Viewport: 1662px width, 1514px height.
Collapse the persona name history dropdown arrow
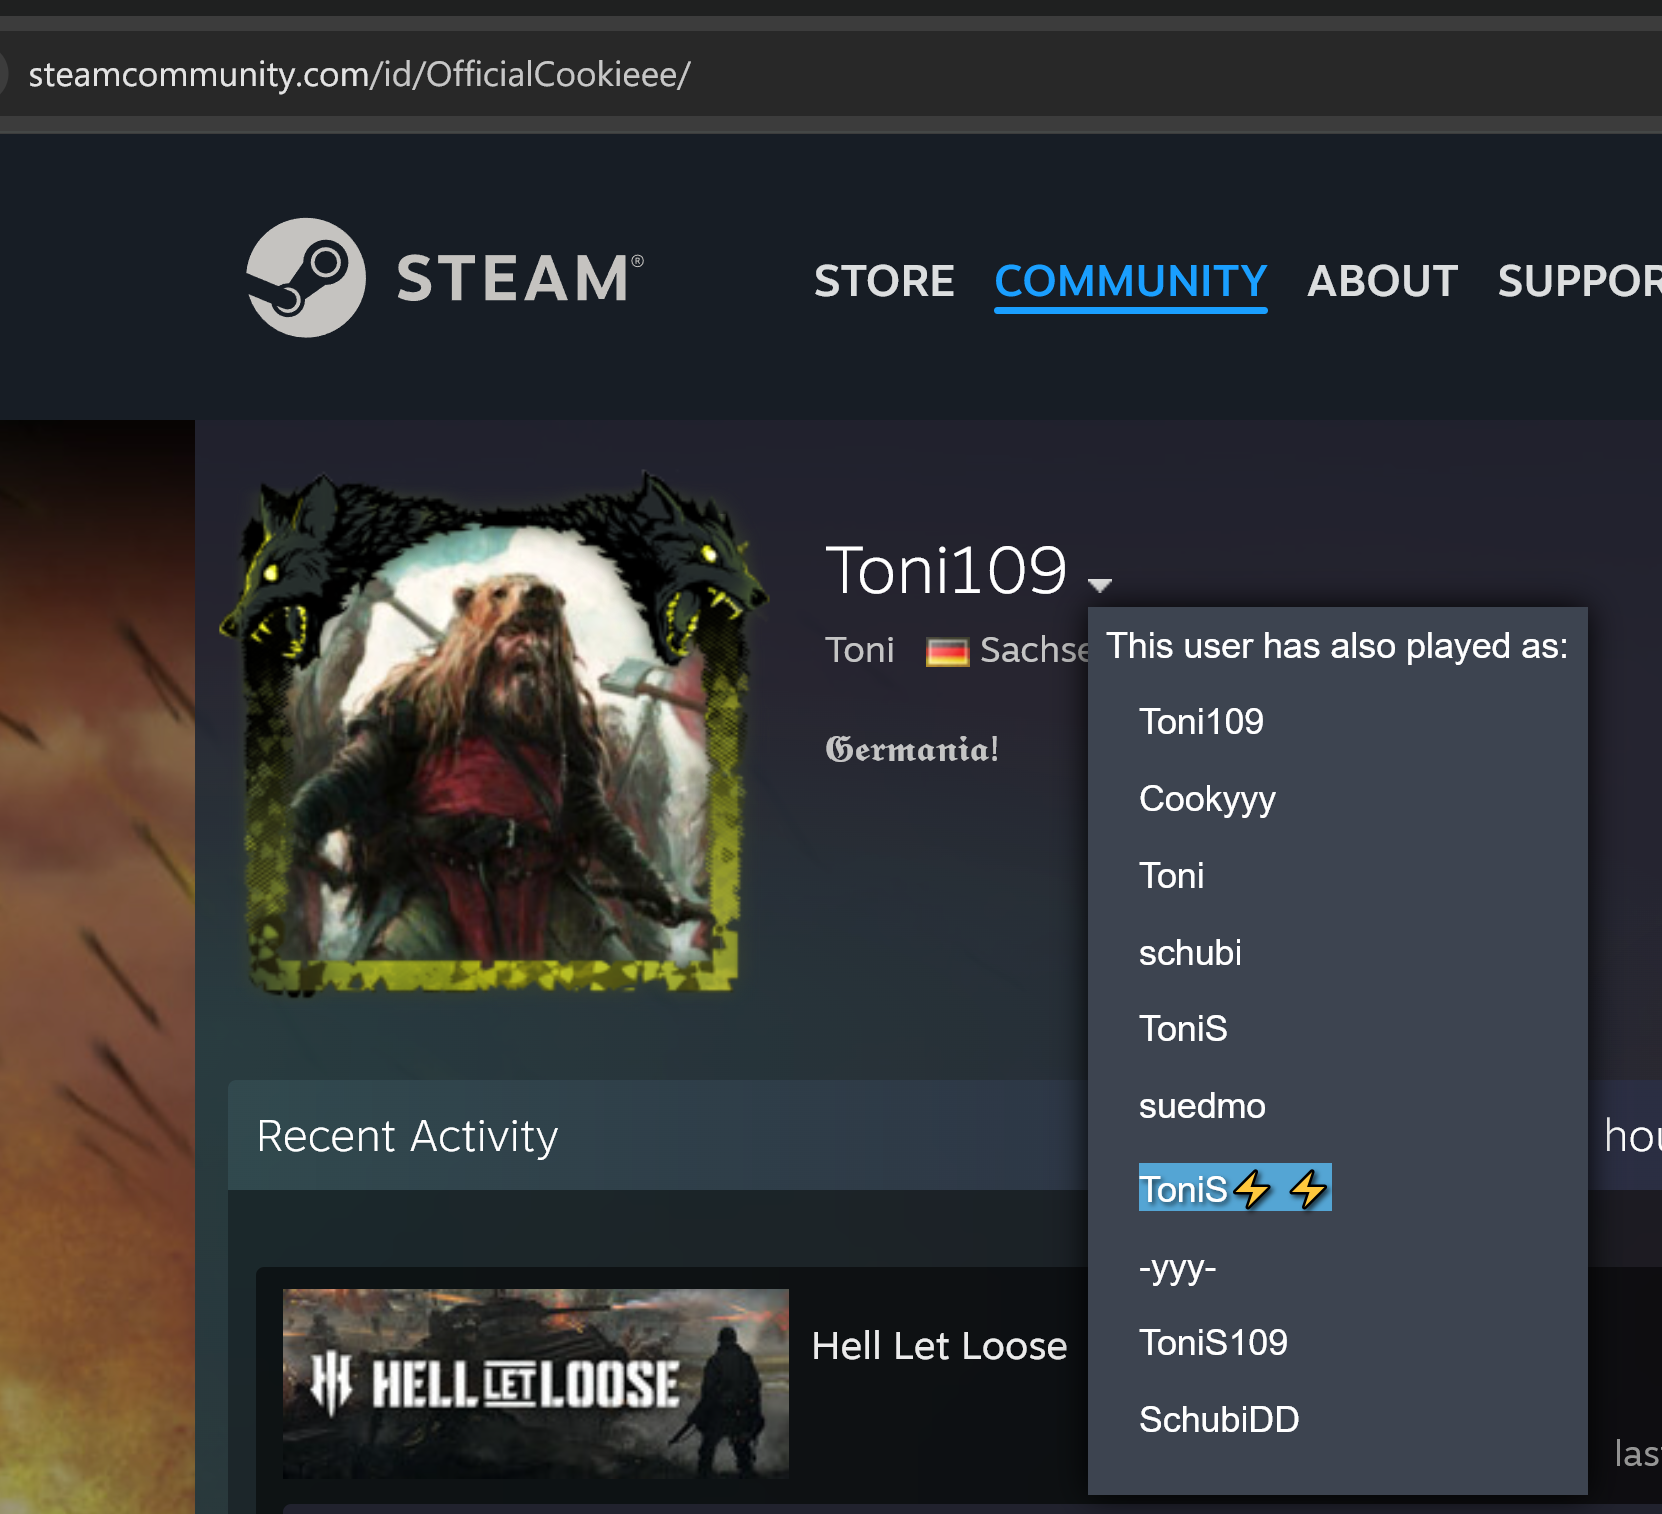[x=1100, y=584]
